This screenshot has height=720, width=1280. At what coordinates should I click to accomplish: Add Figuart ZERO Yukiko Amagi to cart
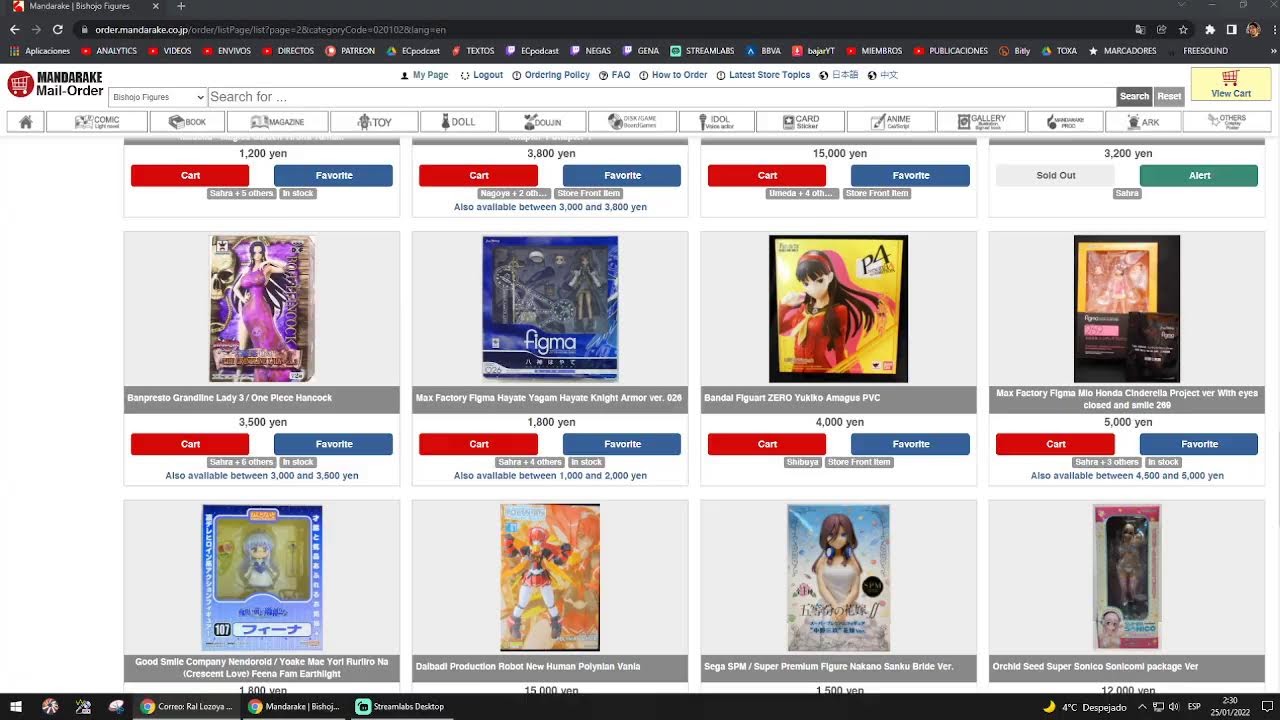[767, 444]
